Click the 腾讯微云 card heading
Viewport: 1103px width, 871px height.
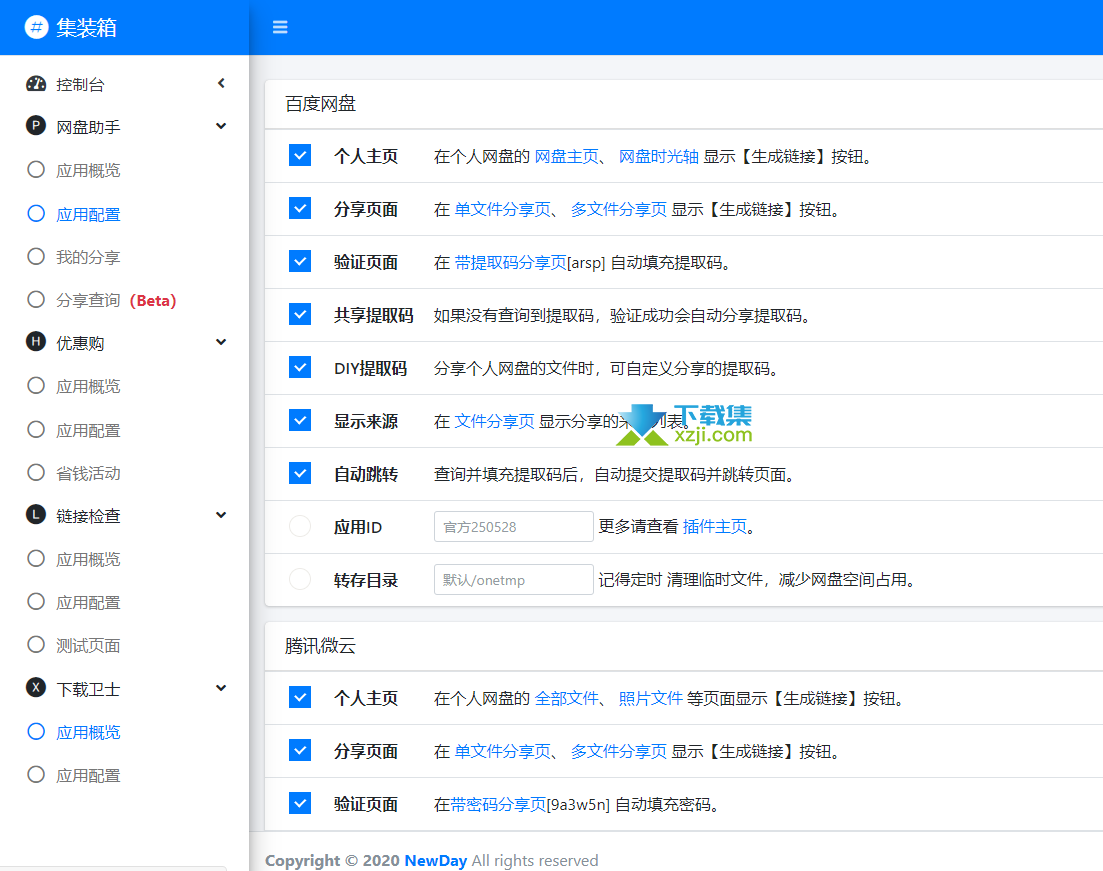[x=321, y=646]
